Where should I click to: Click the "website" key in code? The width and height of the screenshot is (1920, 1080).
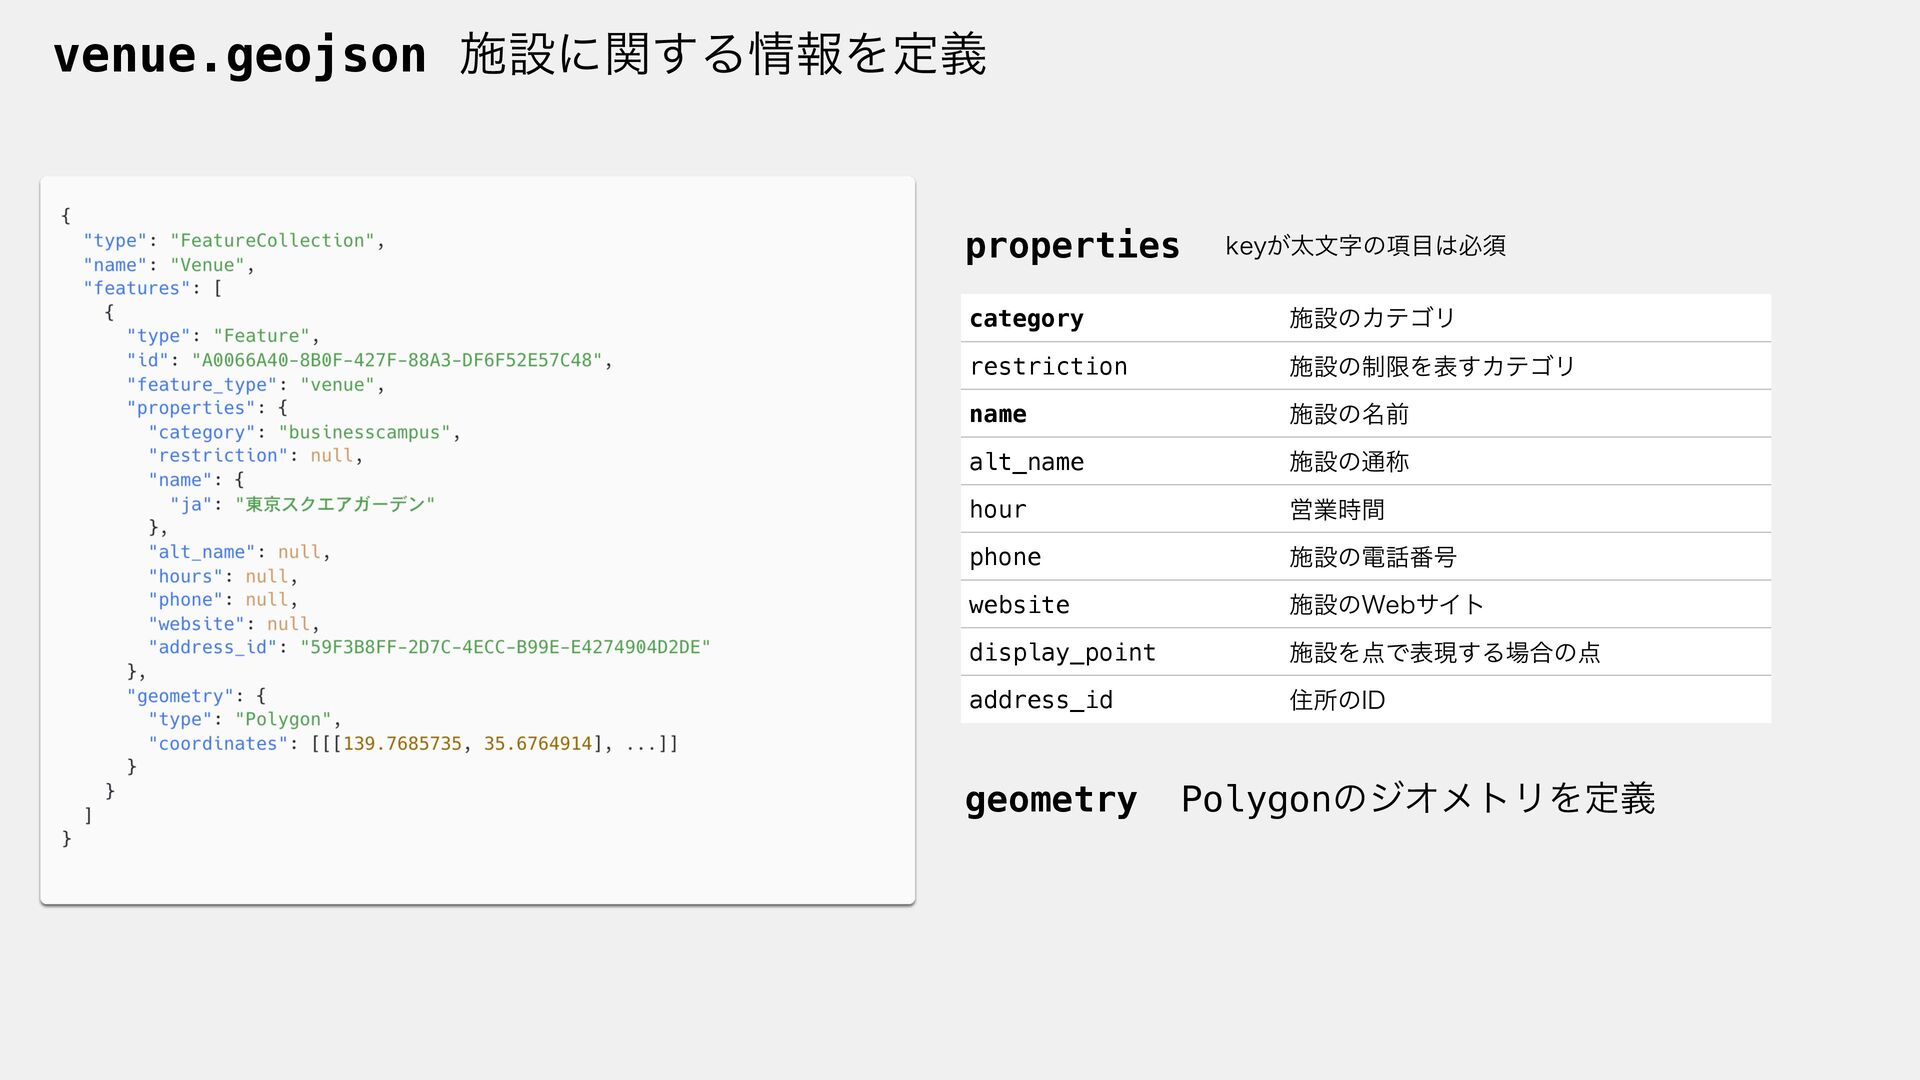click(197, 624)
